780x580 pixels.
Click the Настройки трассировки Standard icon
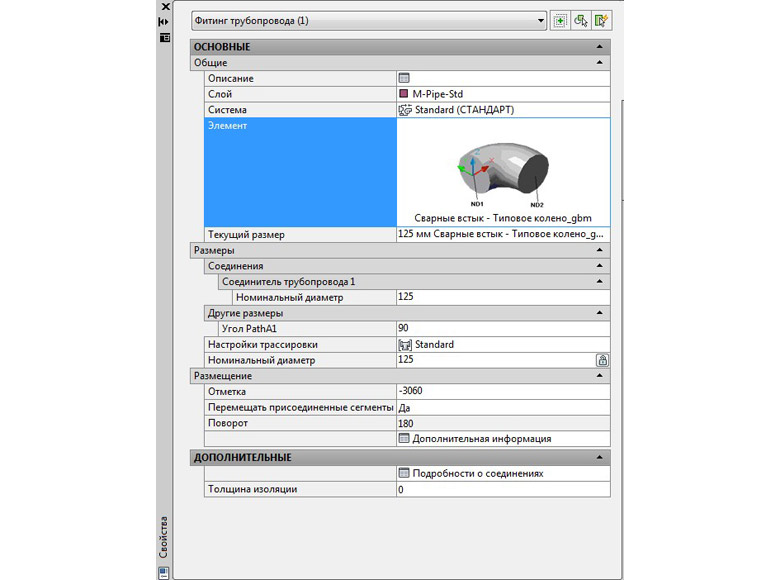(x=405, y=345)
